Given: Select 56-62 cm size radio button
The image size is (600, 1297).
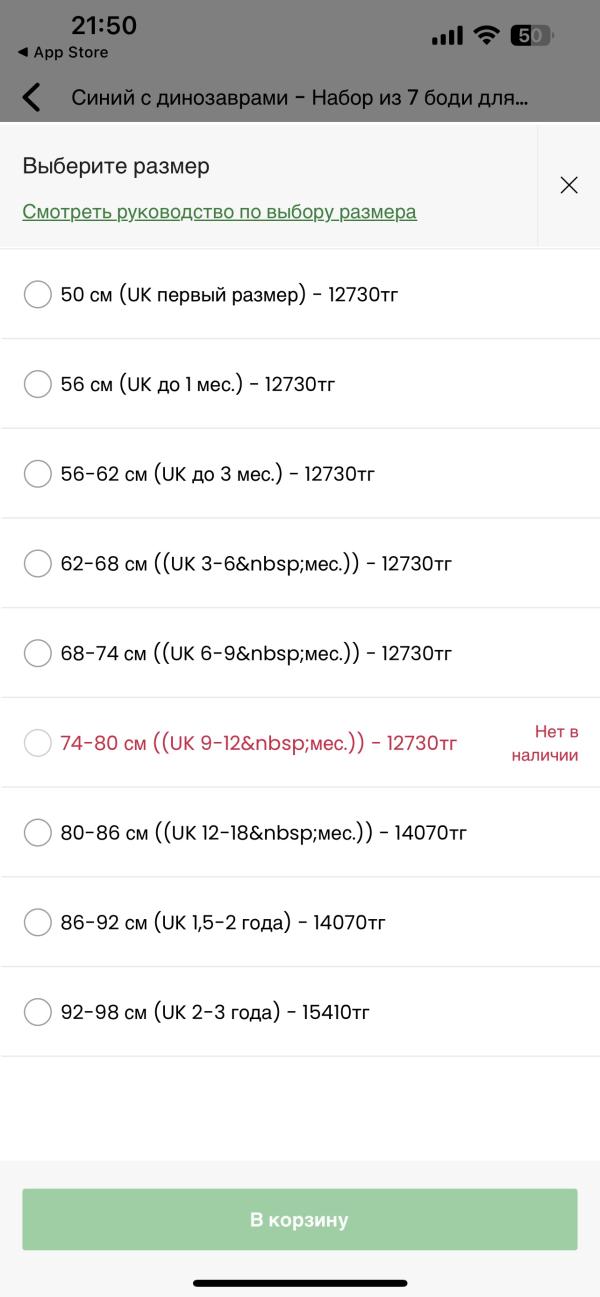Looking at the screenshot, I should pos(37,474).
